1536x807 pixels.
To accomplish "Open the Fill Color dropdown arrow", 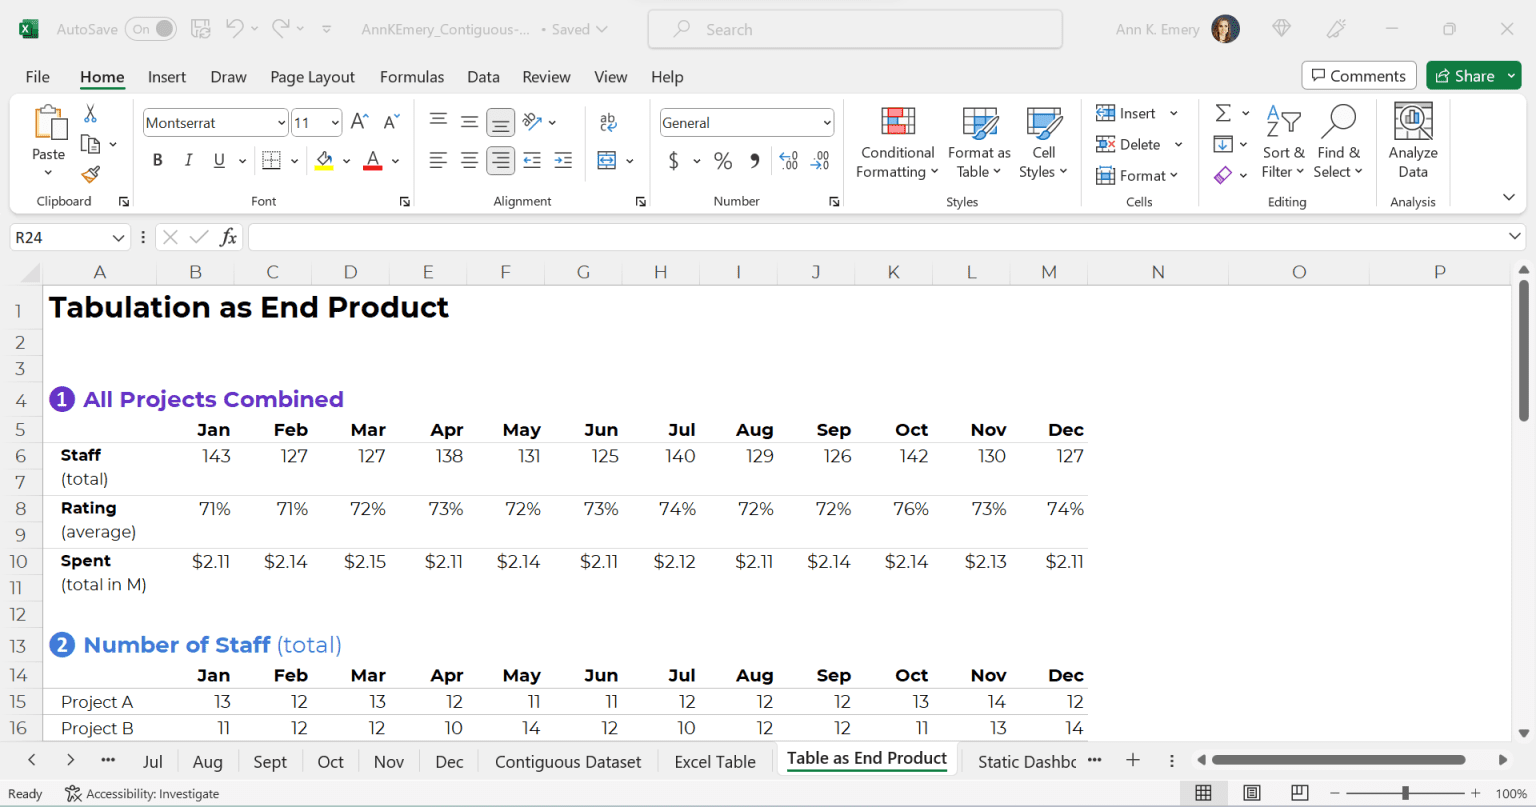I will (x=347, y=160).
